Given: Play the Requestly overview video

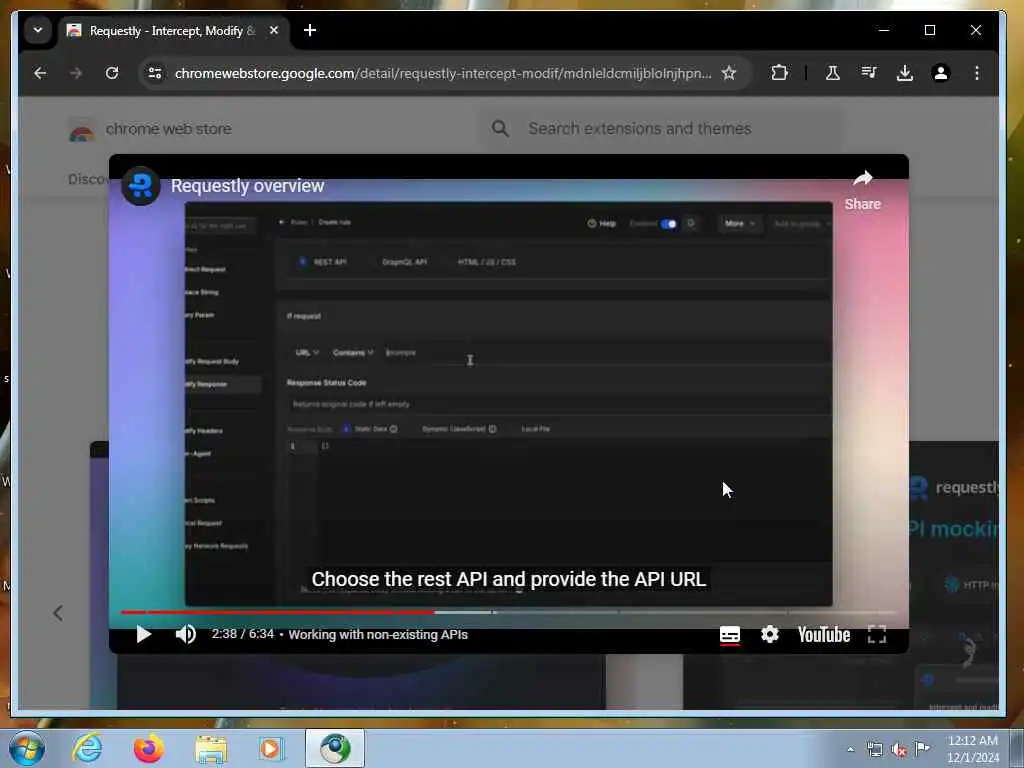Looking at the screenshot, I should pos(144,634).
